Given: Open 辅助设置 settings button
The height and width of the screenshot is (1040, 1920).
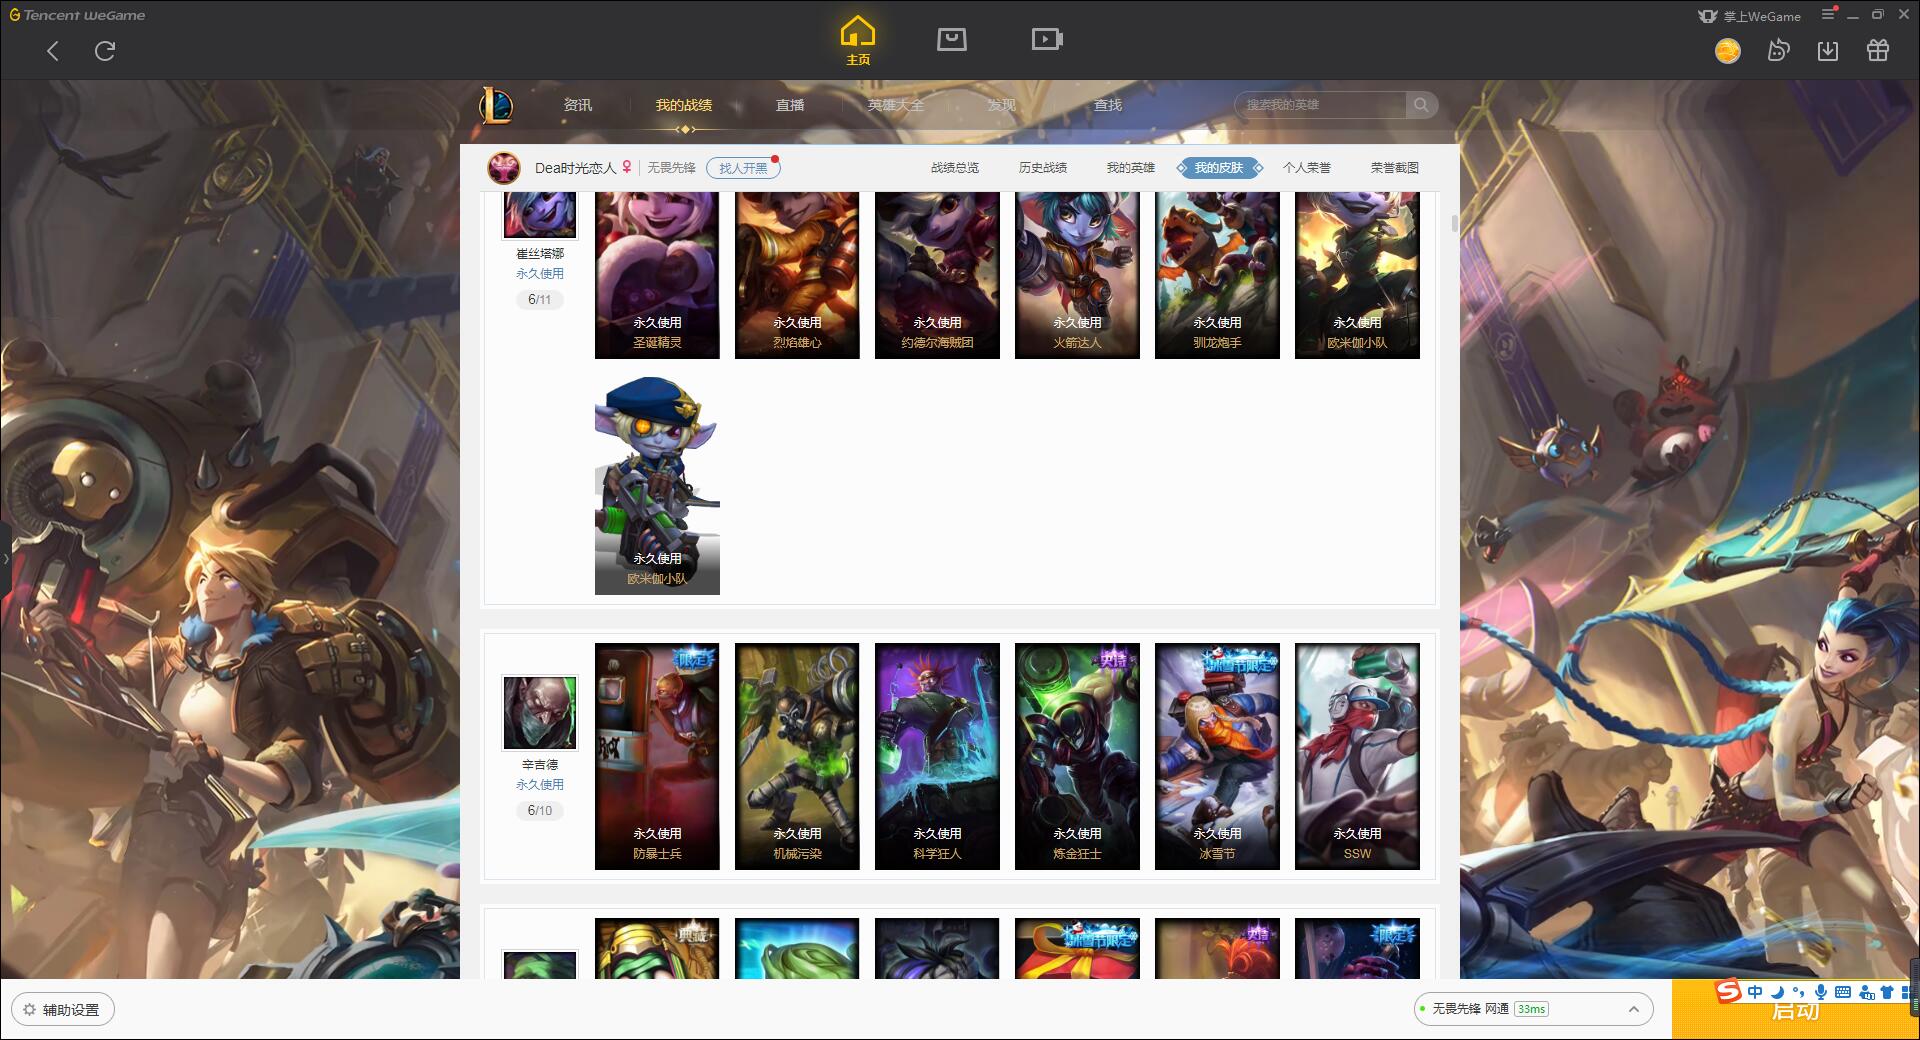Looking at the screenshot, I should coord(62,1010).
